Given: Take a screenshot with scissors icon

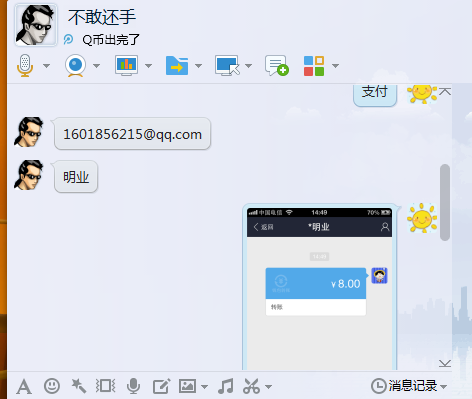Looking at the screenshot, I should coord(251,386).
